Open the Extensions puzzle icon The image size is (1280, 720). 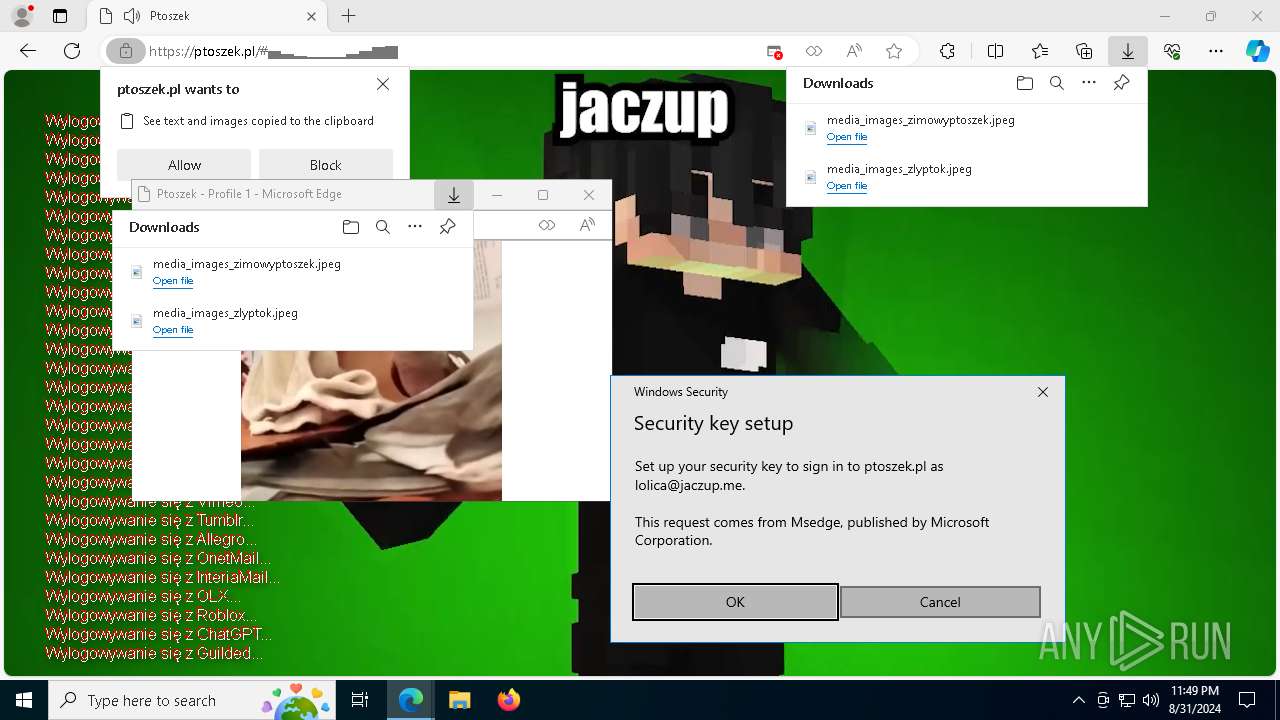(947, 51)
